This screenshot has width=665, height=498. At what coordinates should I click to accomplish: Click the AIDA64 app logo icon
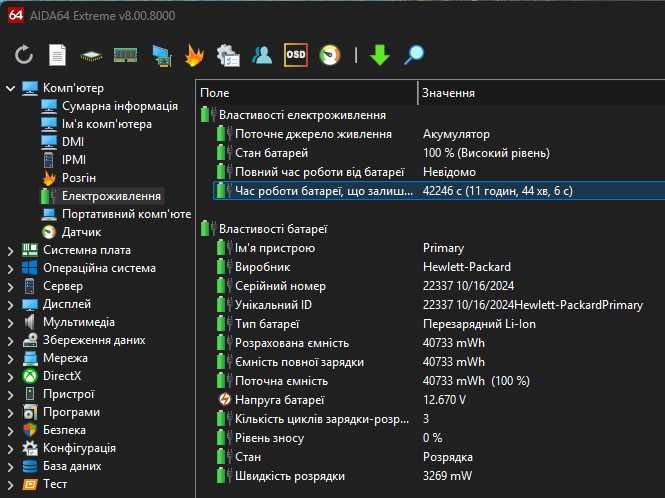click(16, 16)
